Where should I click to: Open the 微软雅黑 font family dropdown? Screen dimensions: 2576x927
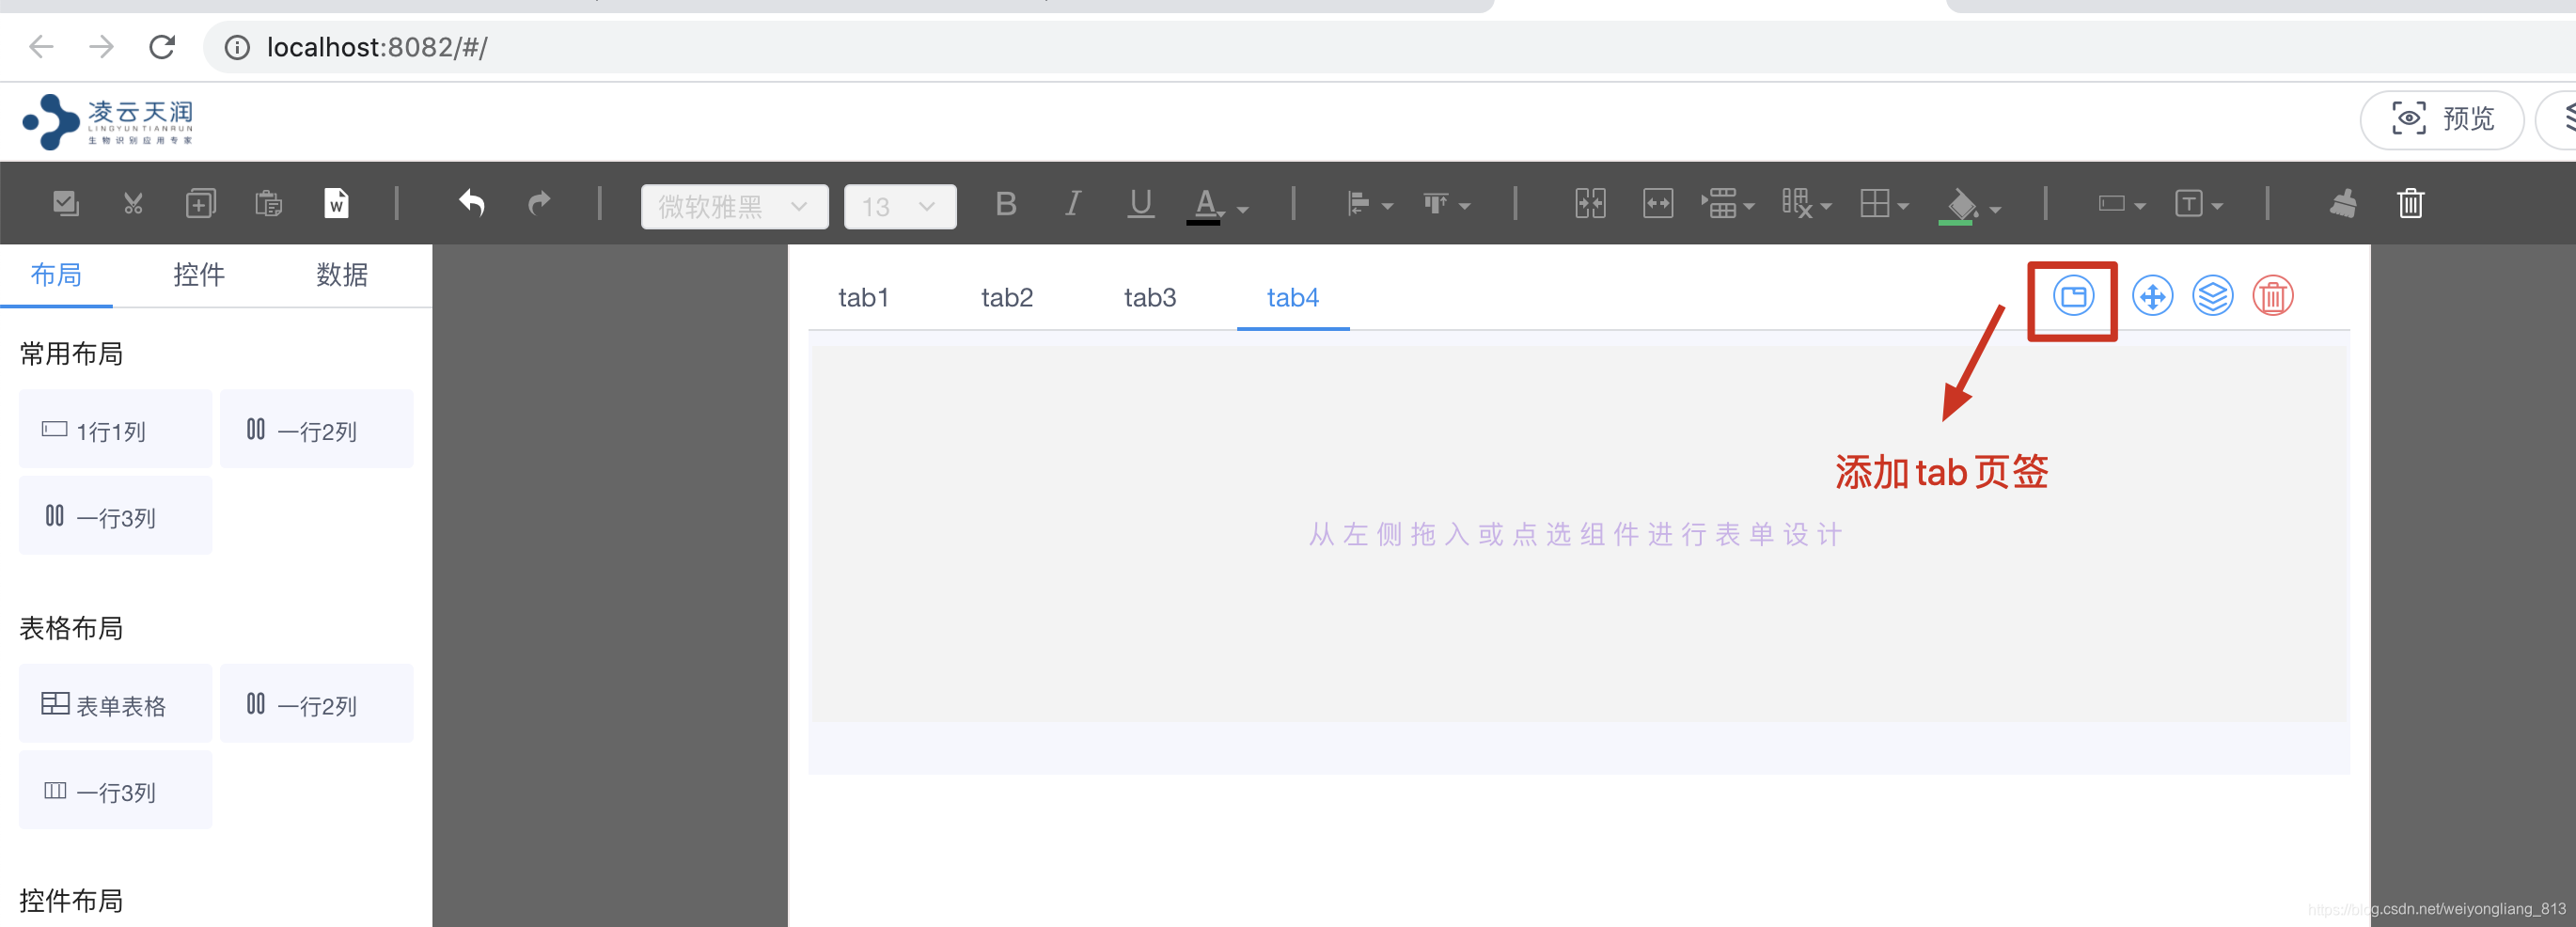tap(734, 207)
